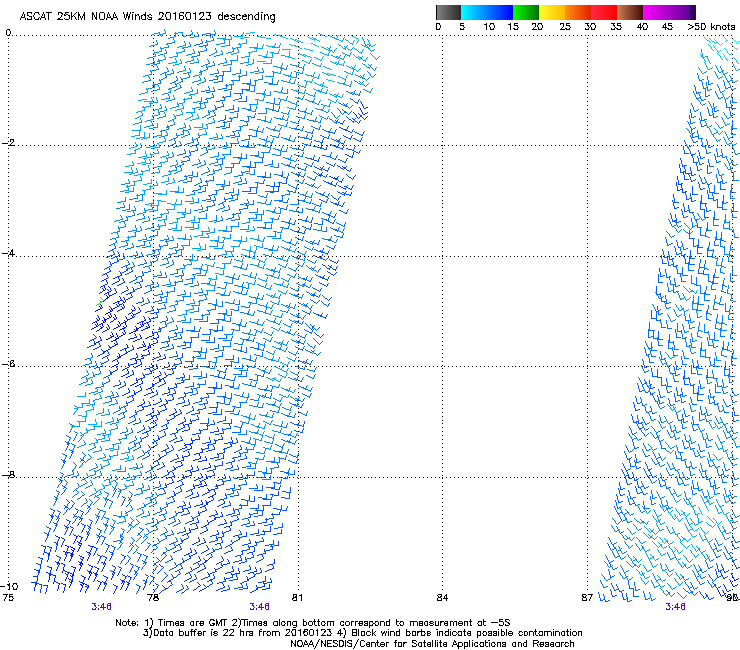Click the 'NOAA/NESDIS/Center for Satellite Applications and Research' credit
The width and height of the screenshot is (740, 650).
432,644
